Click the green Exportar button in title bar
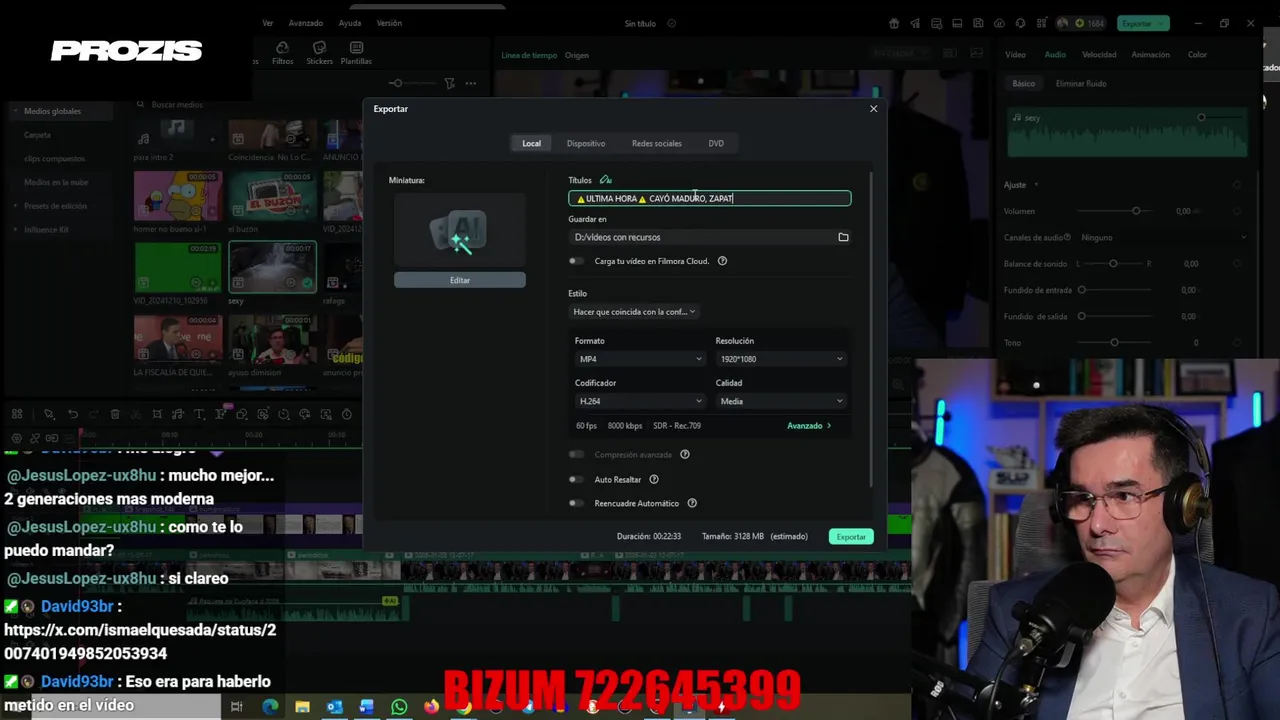The image size is (1280, 720). [x=1141, y=23]
